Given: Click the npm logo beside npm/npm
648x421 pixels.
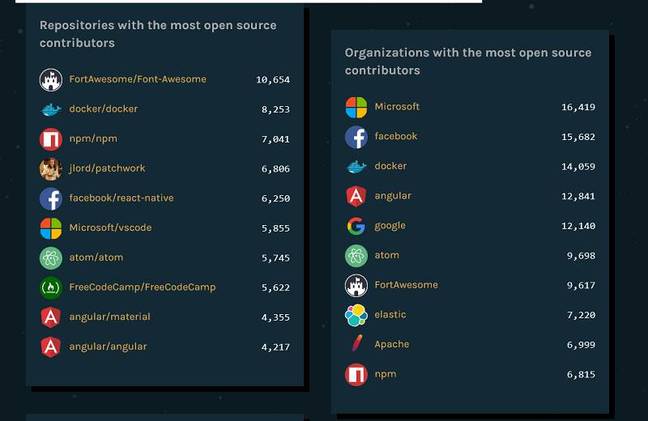Looking at the screenshot, I should (51, 139).
